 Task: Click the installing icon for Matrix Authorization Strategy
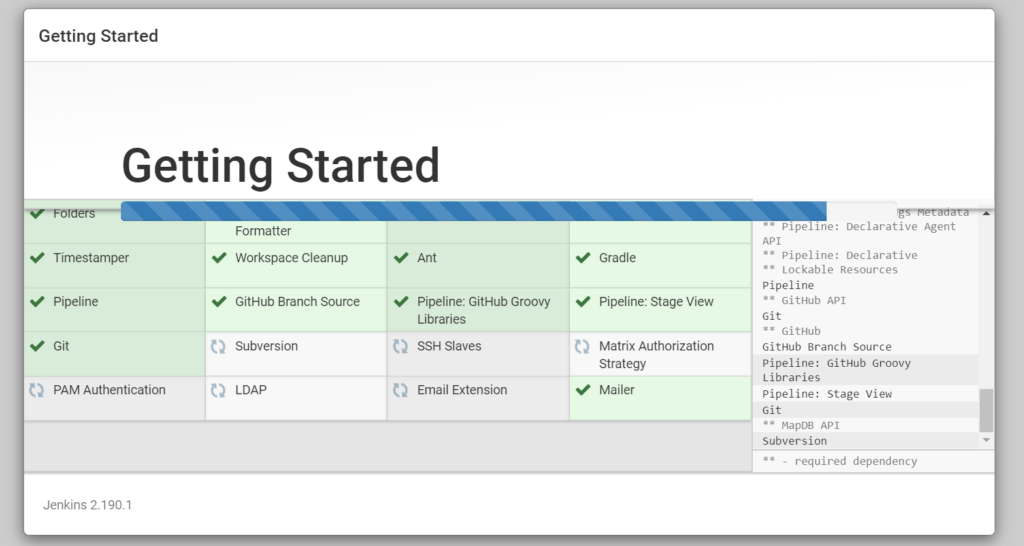click(582, 346)
